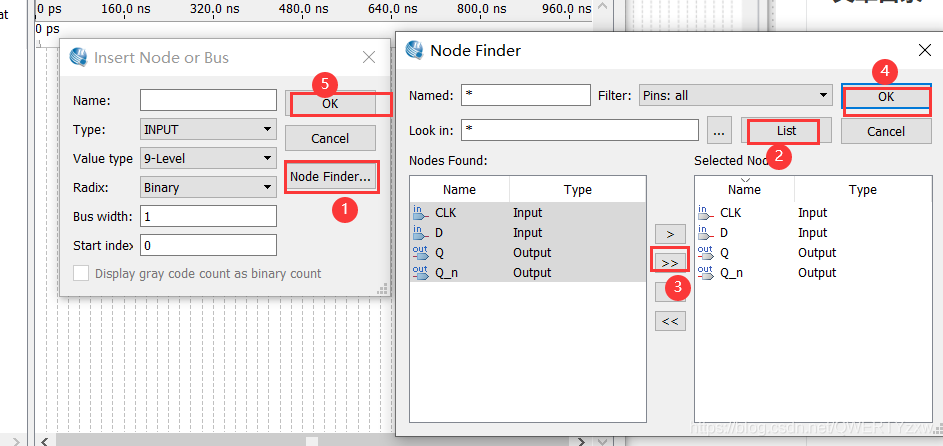Open the Filter dropdown showing Pins: all

(735, 95)
